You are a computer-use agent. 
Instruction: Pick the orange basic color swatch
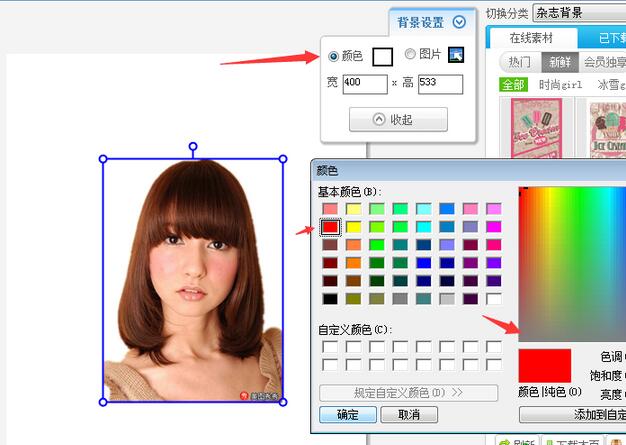353,263
